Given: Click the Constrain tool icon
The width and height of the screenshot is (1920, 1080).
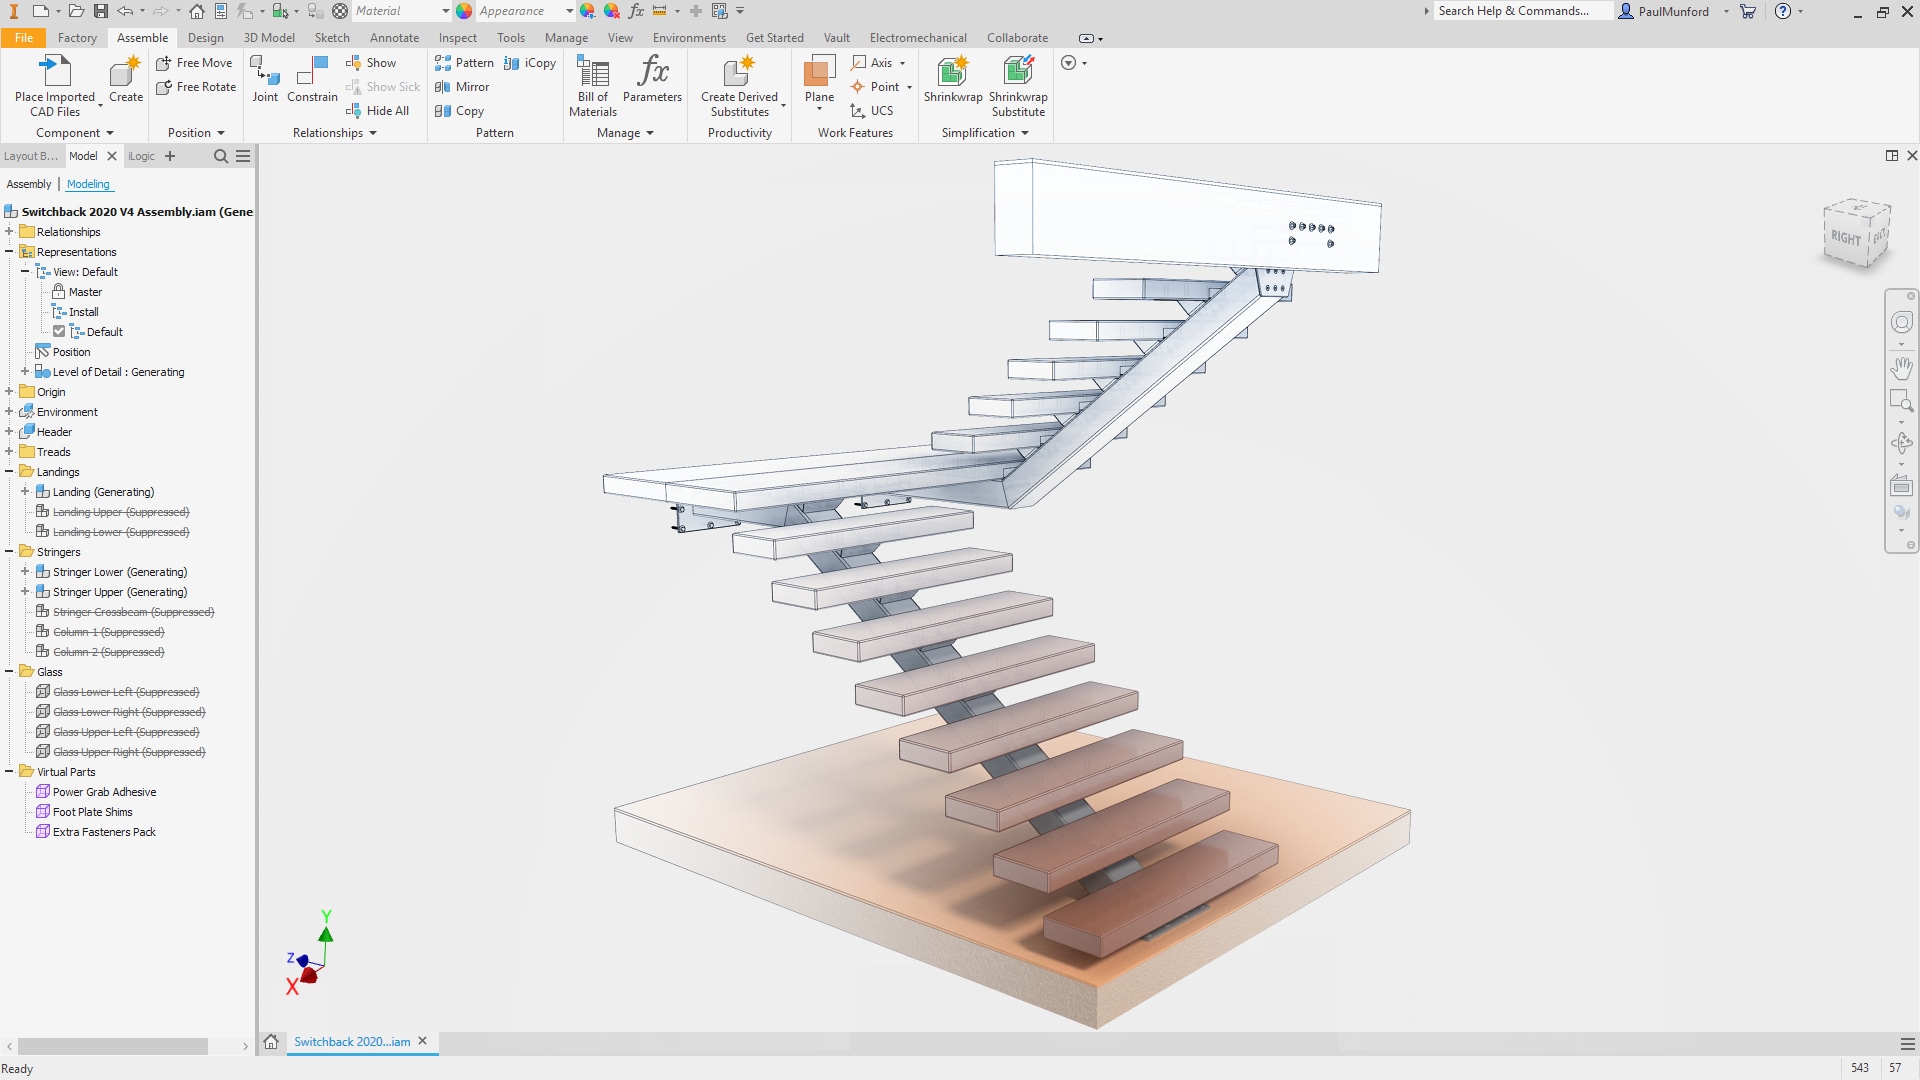Looking at the screenshot, I should point(312,72).
